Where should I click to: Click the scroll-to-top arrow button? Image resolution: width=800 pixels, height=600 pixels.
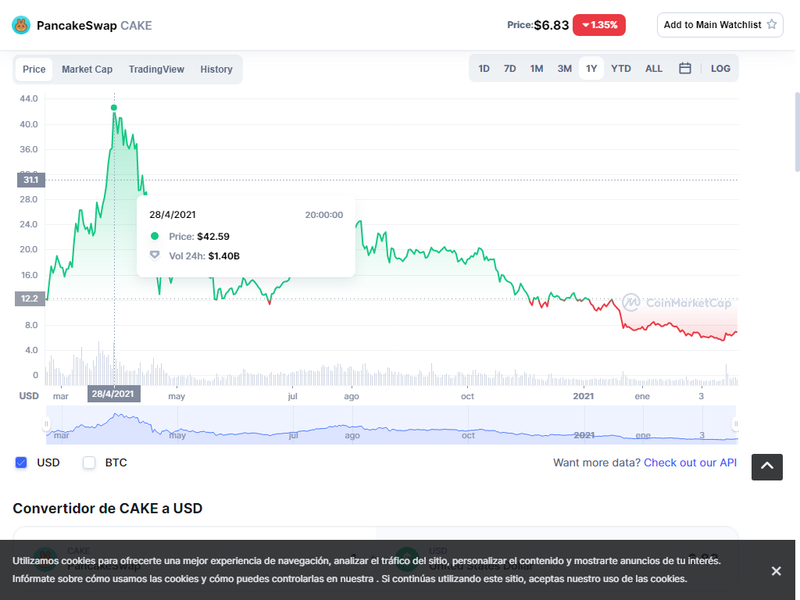pyautogui.click(x=767, y=466)
